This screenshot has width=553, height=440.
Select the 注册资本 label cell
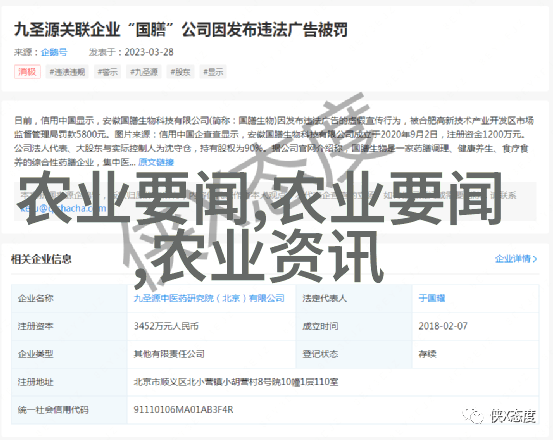69,326
